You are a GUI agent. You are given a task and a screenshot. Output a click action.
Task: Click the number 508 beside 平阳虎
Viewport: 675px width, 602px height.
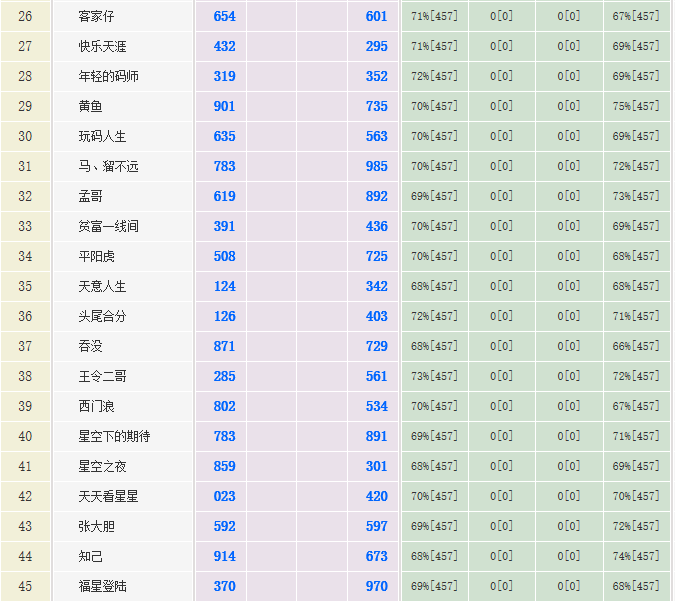[x=224, y=257]
